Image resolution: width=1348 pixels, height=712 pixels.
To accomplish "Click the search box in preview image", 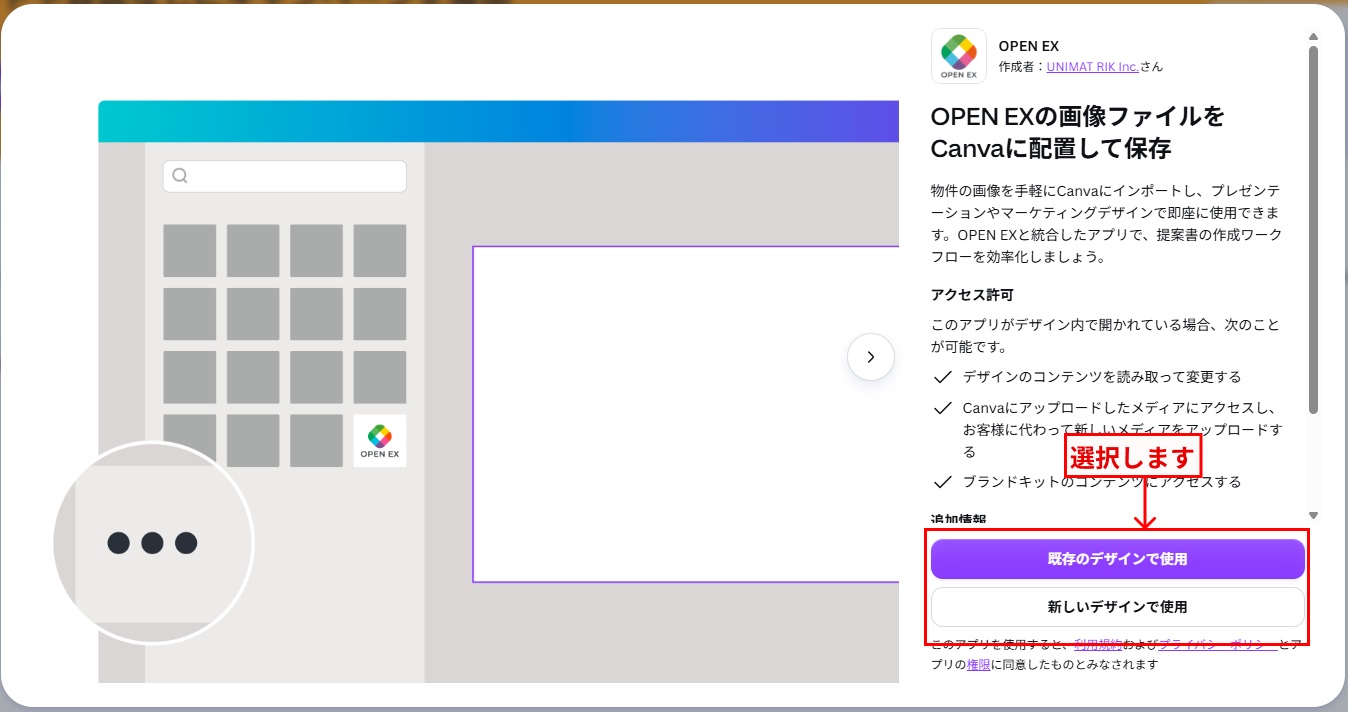I will click(285, 176).
